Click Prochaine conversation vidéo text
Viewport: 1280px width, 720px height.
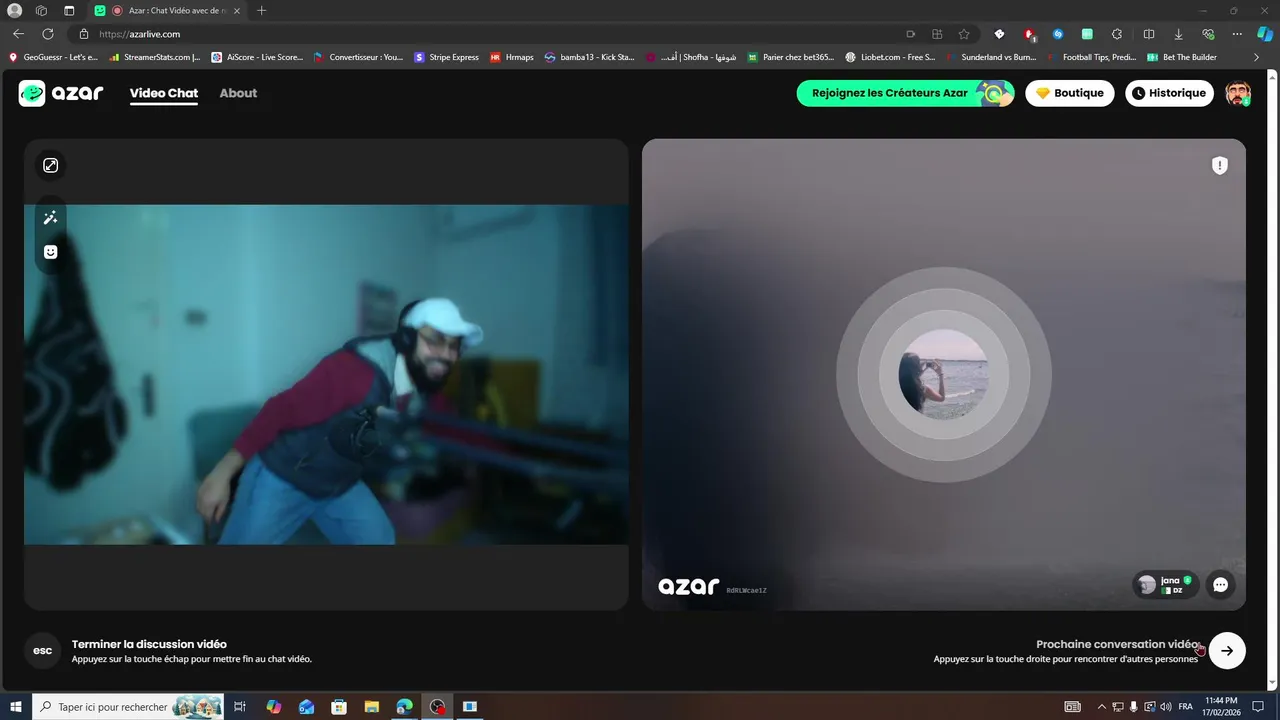pos(1117,644)
